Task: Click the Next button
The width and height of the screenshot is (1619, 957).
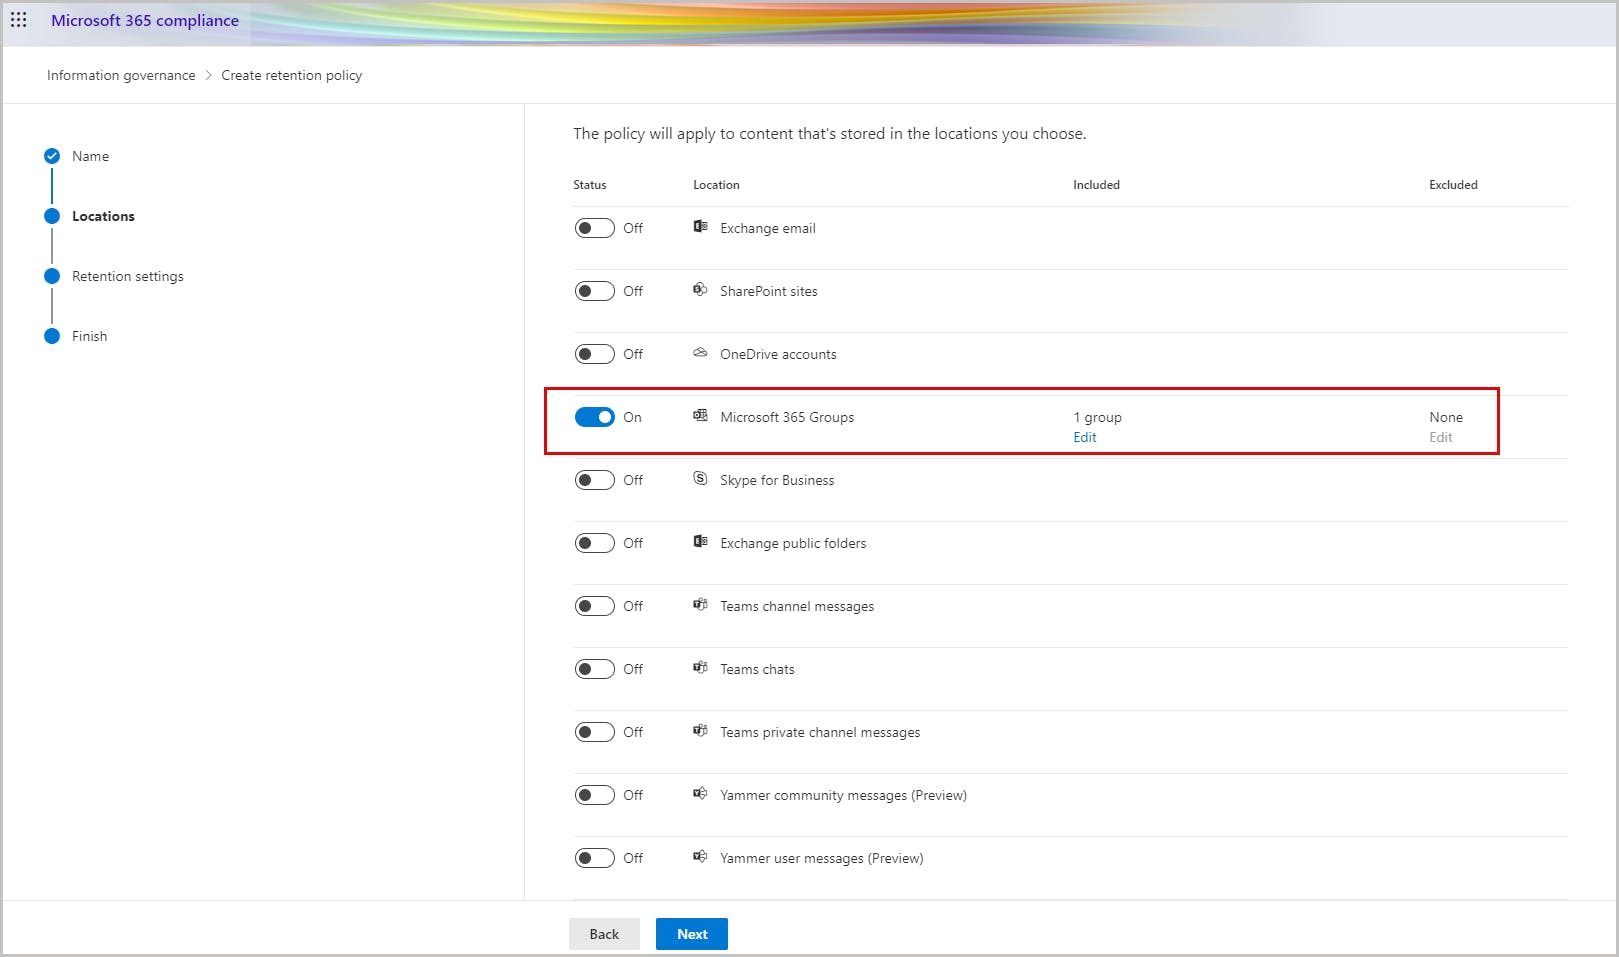Action: [691, 934]
